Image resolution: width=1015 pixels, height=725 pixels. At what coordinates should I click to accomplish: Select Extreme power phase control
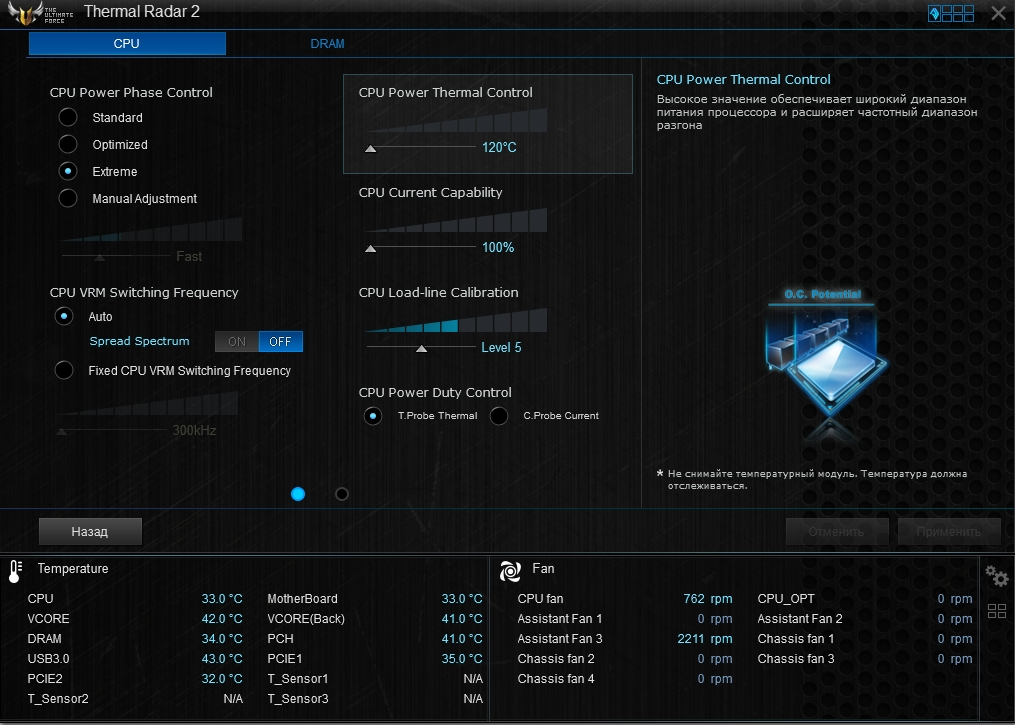tap(67, 172)
